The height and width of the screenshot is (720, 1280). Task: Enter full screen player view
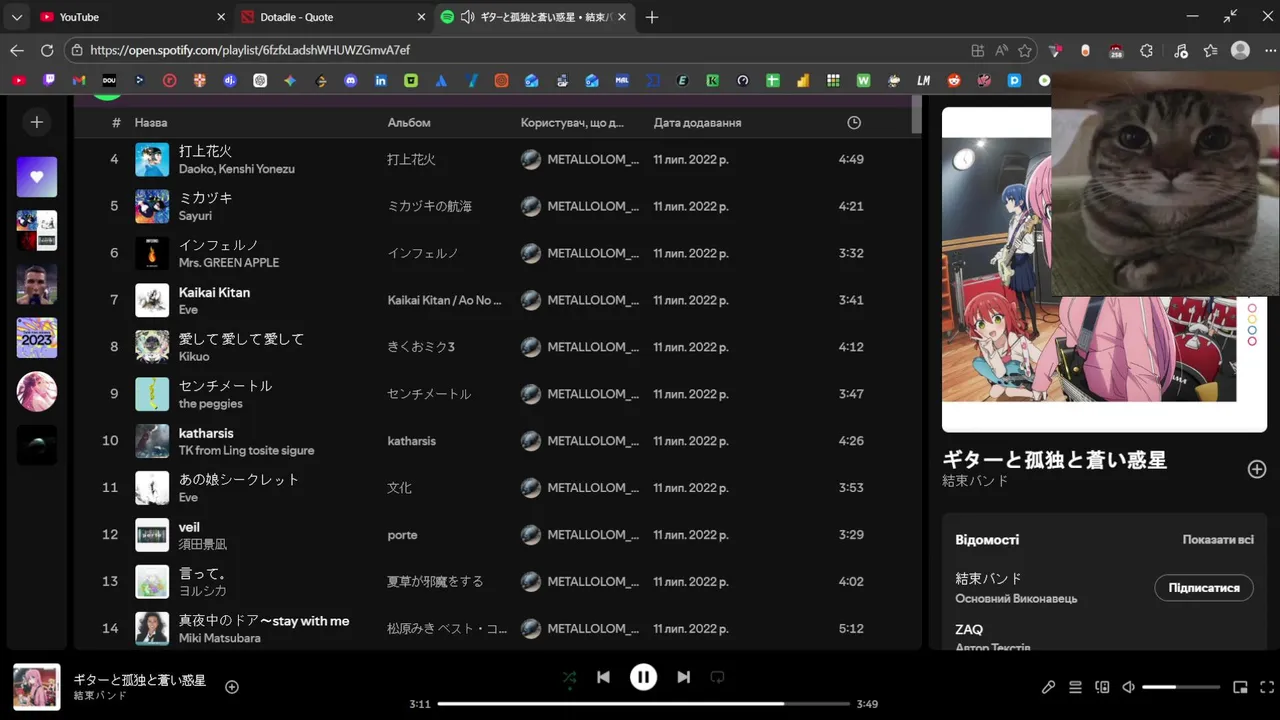[1267, 687]
